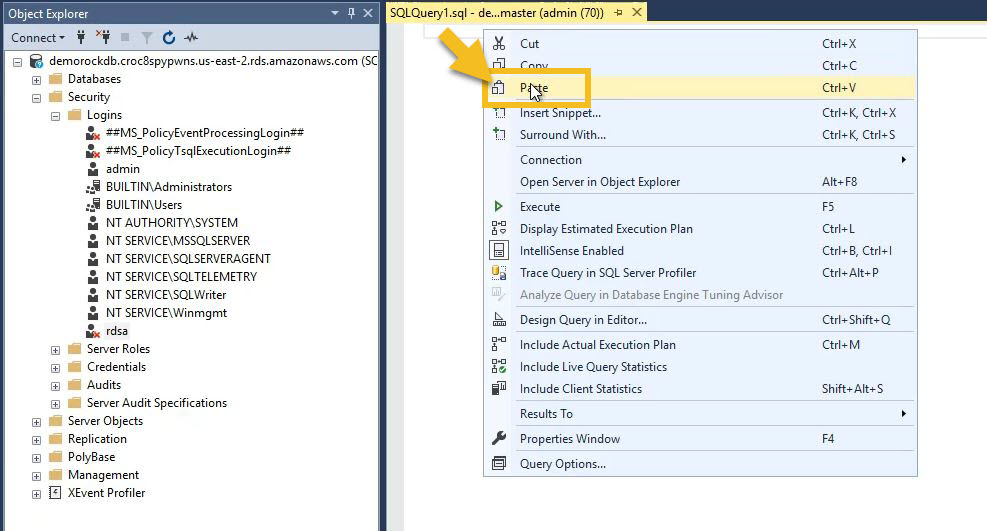Select NT SERVICE\SQLTELEMETRY login
The height and width of the screenshot is (531, 987).
pos(181,277)
